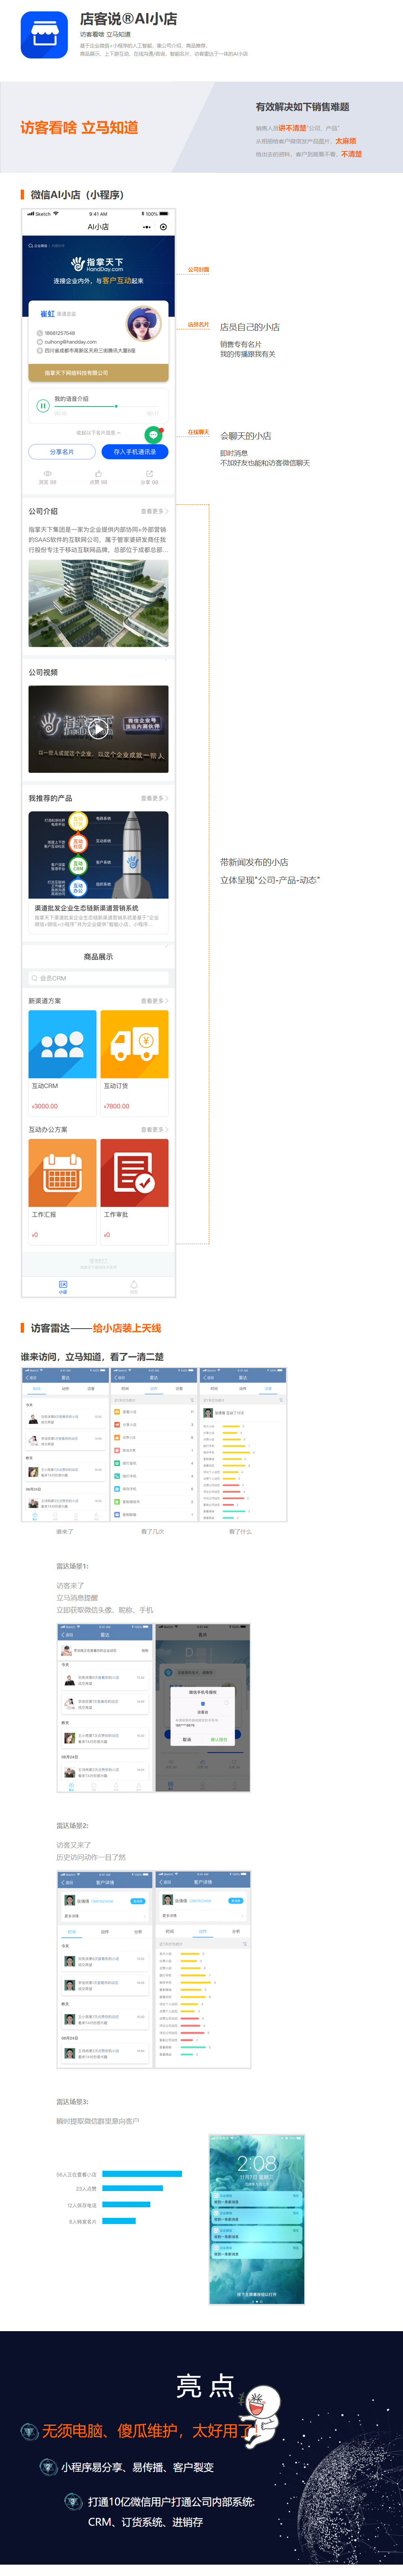
Task: Open the 互动CRM product icon
Action: tap(62, 1044)
